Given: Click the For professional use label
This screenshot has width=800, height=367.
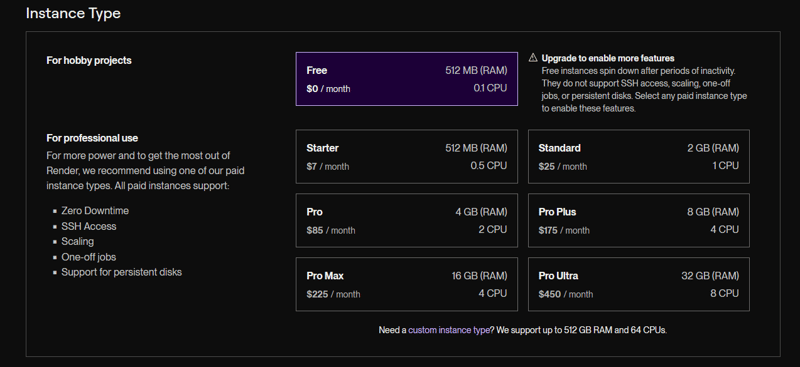Looking at the screenshot, I should point(92,138).
